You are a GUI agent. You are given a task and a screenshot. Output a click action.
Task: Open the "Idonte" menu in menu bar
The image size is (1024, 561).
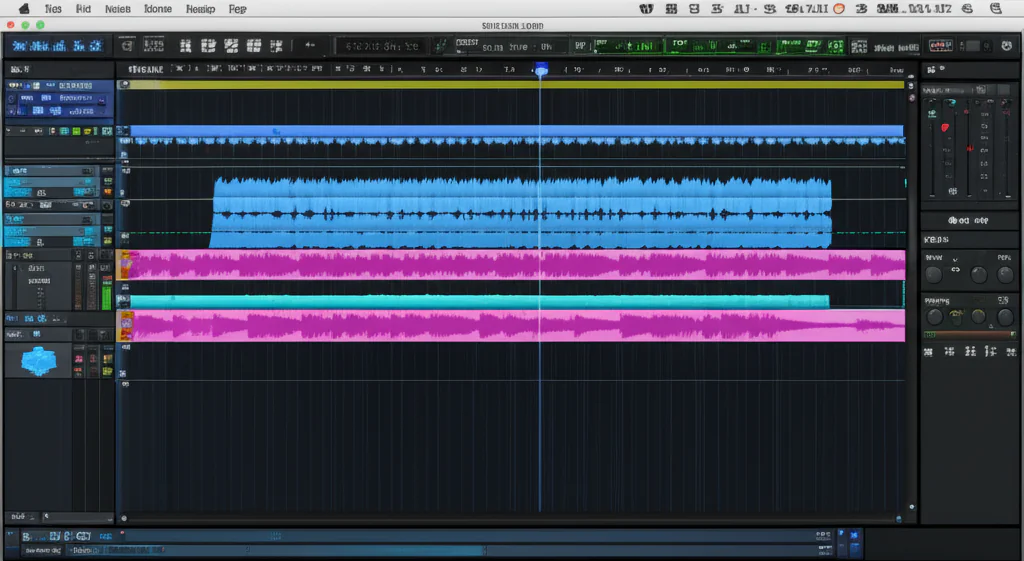158,8
